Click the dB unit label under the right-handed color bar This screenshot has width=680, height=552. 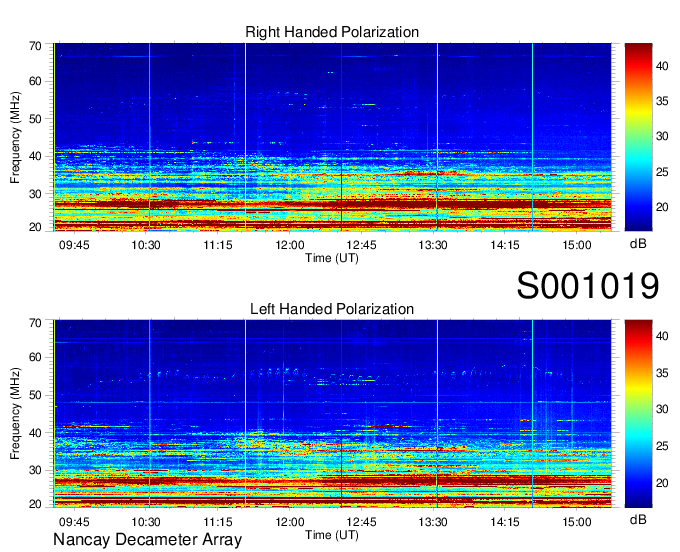[x=638, y=244]
